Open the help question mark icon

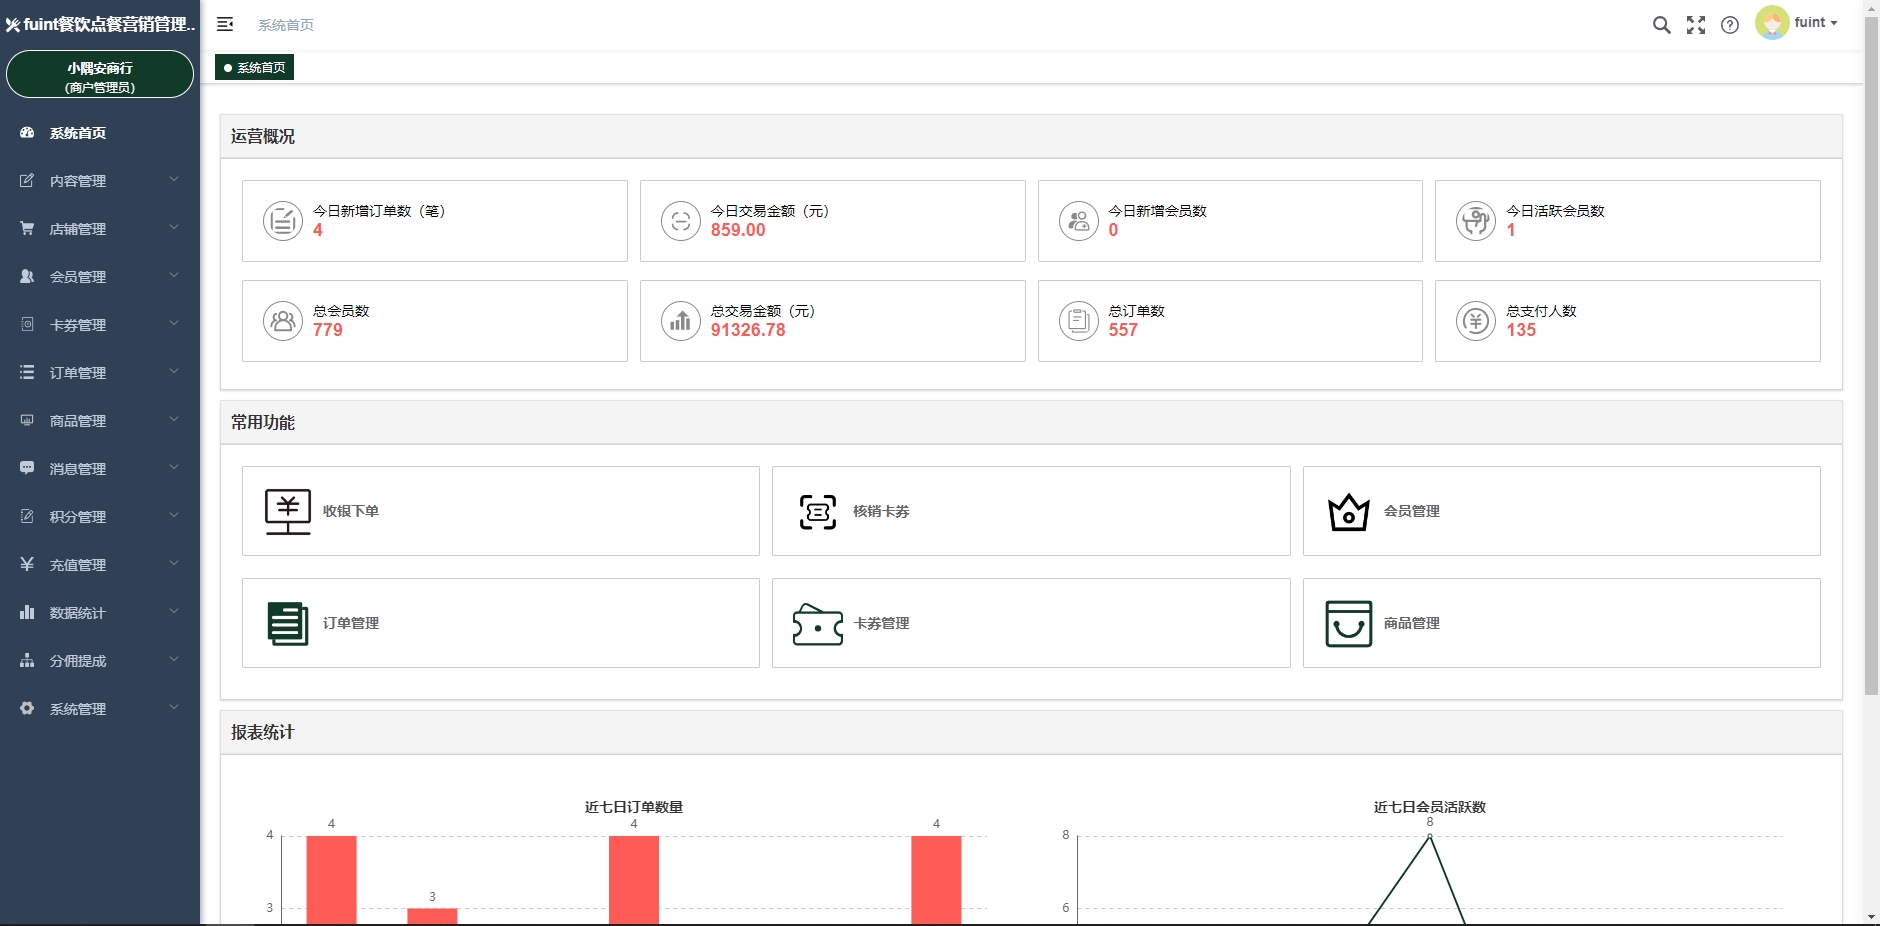tap(1730, 25)
